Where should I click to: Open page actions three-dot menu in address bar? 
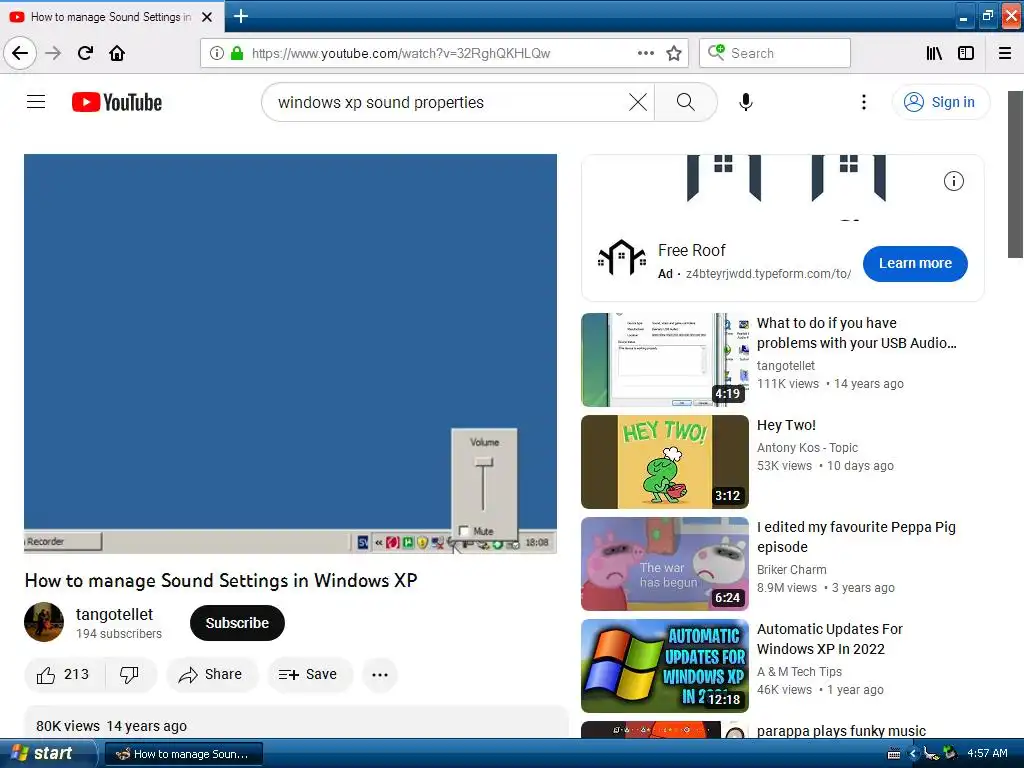click(x=646, y=53)
